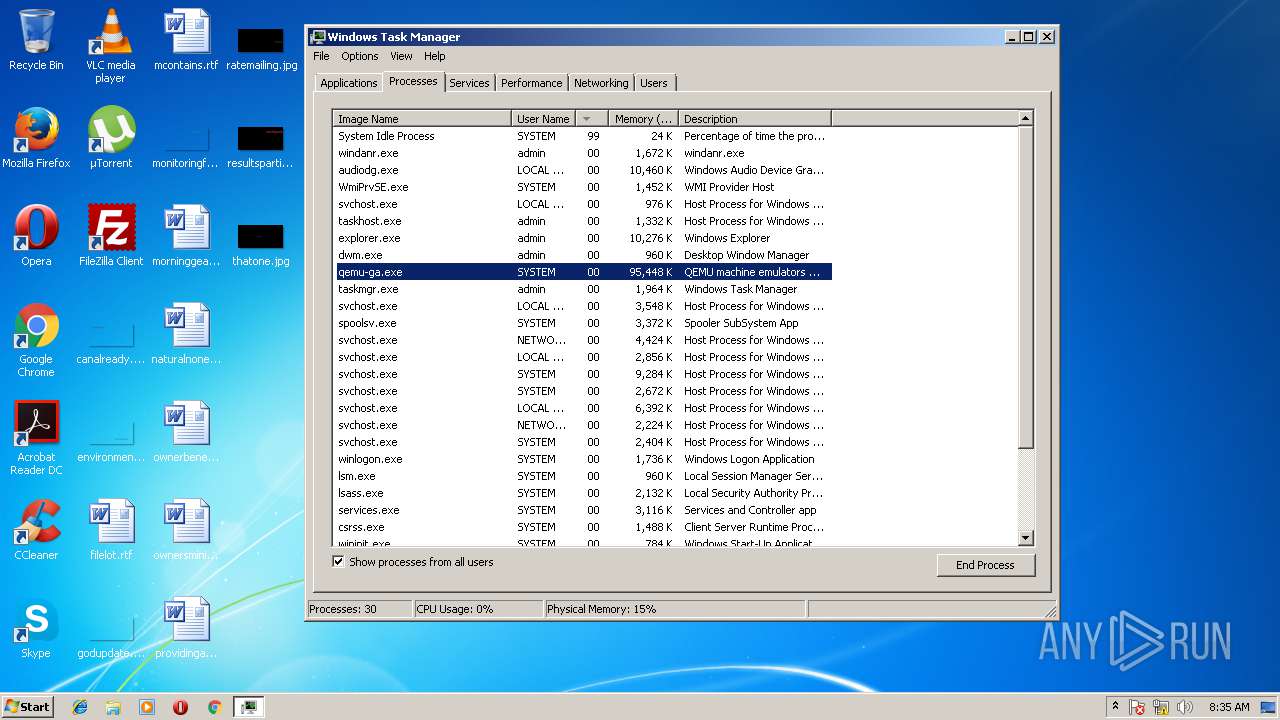Select the ownerbene... Word document
This screenshot has width=1280, height=720.
[186, 432]
